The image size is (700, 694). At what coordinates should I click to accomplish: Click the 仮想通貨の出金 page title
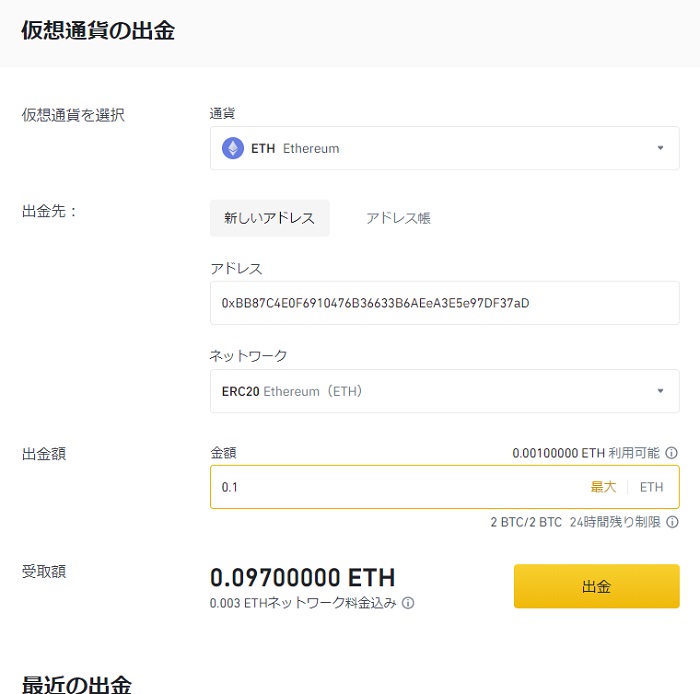coord(98,30)
